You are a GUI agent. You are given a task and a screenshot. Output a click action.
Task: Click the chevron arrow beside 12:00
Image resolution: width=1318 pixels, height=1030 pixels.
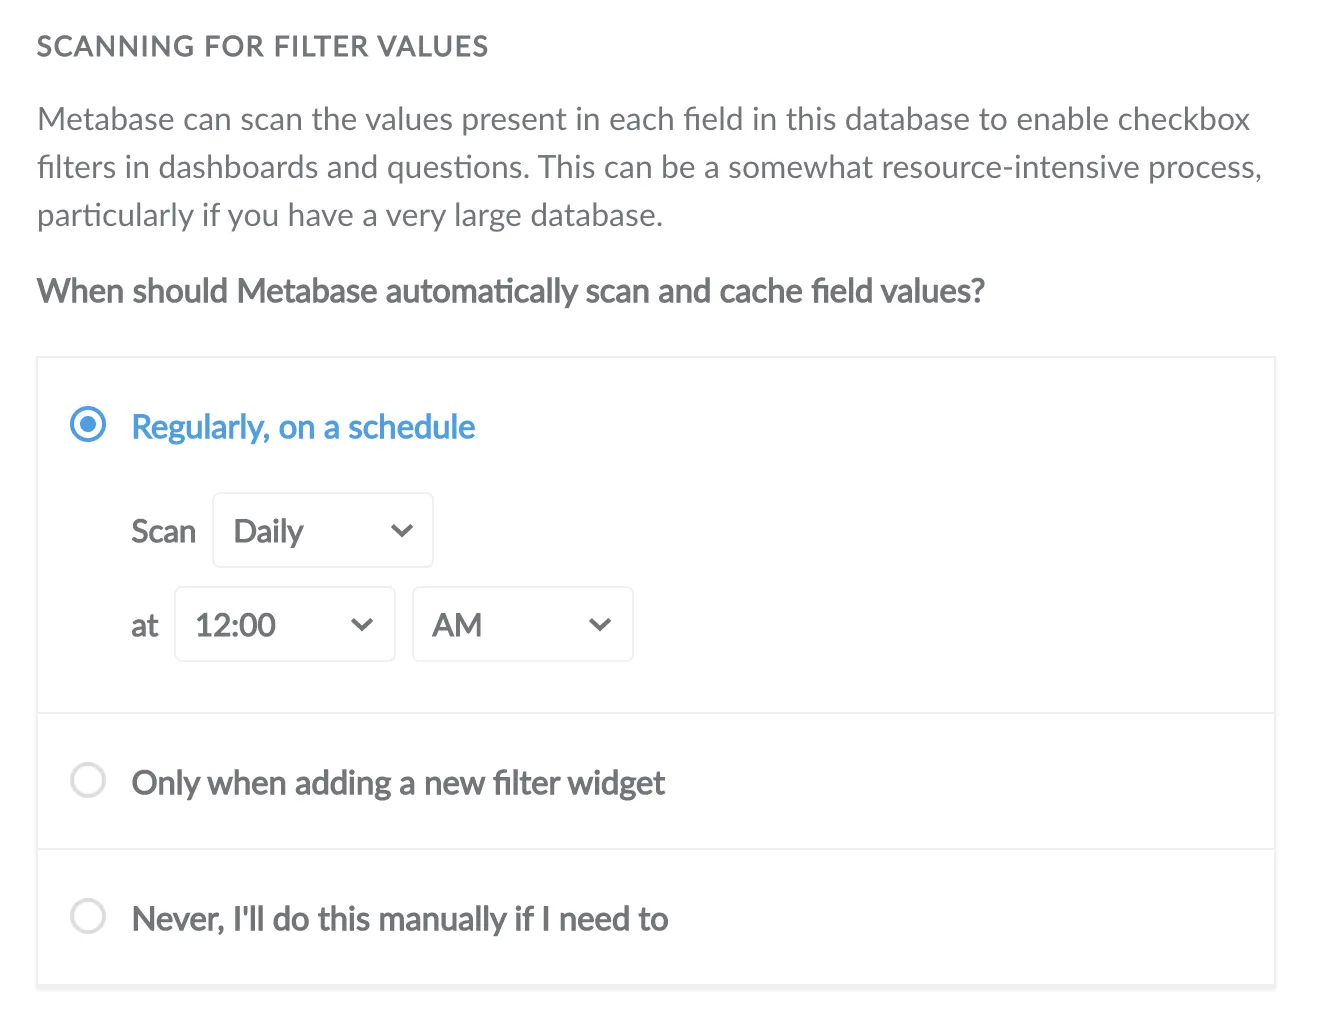tap(362, 625)
